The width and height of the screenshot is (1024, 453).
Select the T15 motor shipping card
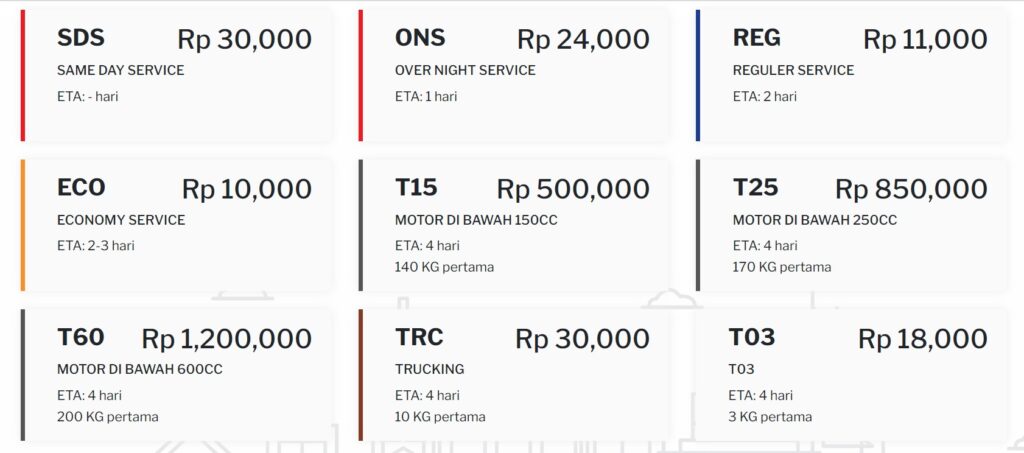tap(514, 225)
